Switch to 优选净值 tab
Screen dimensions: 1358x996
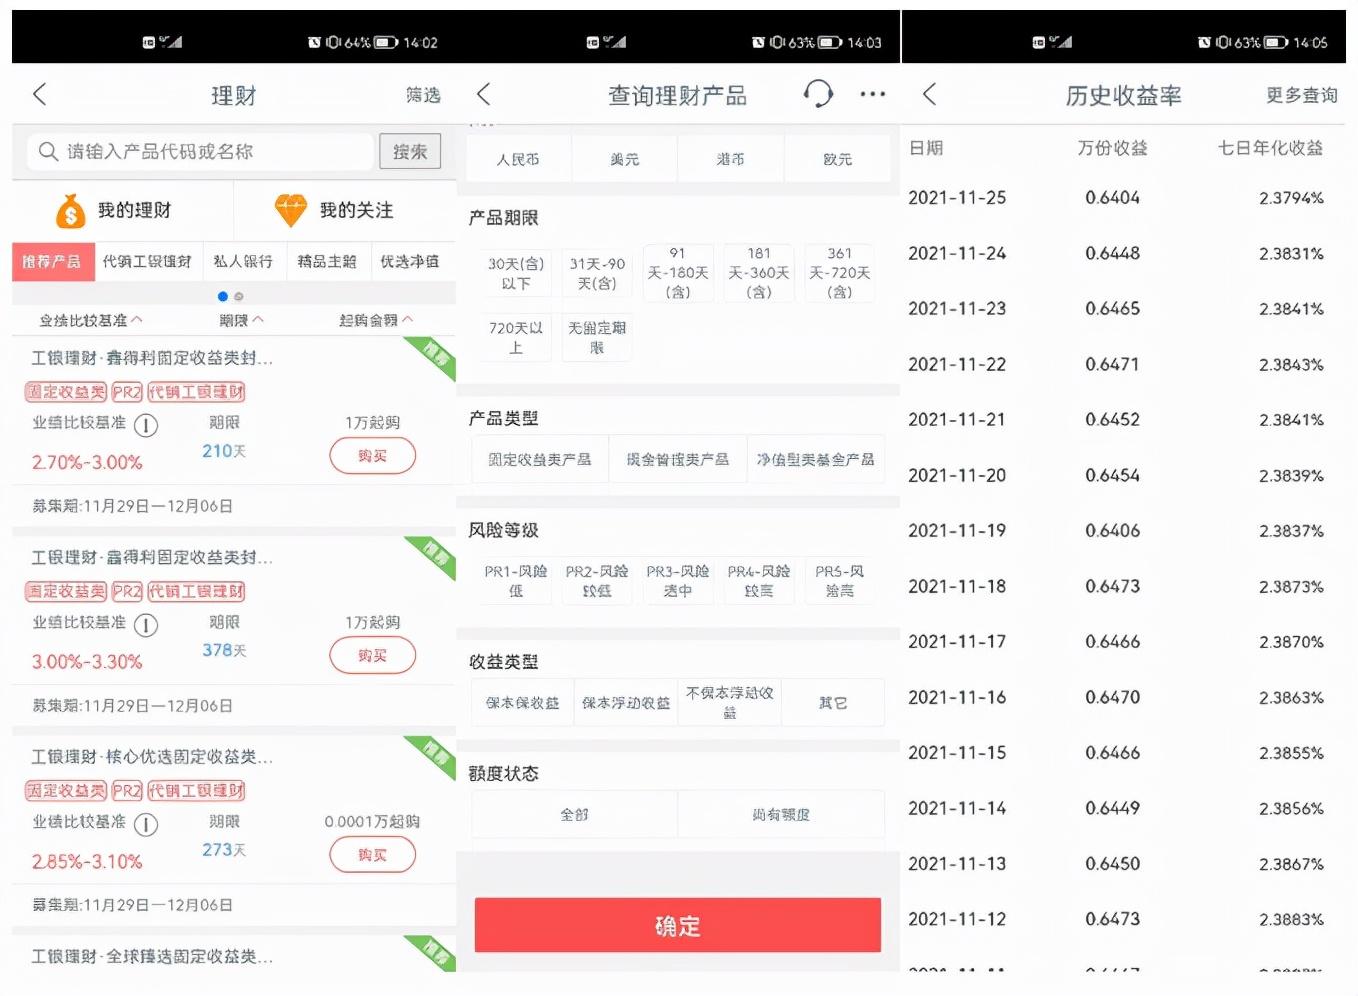tap(411, 261)
